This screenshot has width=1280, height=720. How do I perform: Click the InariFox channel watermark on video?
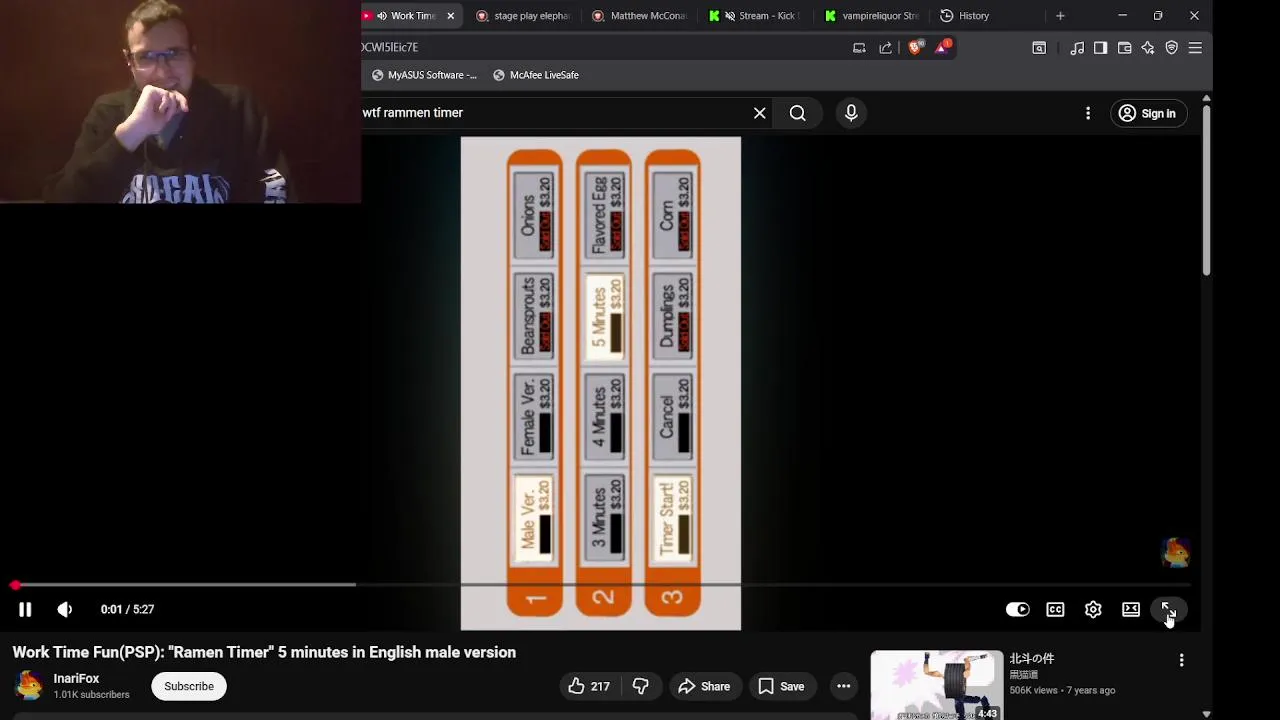1175,552
